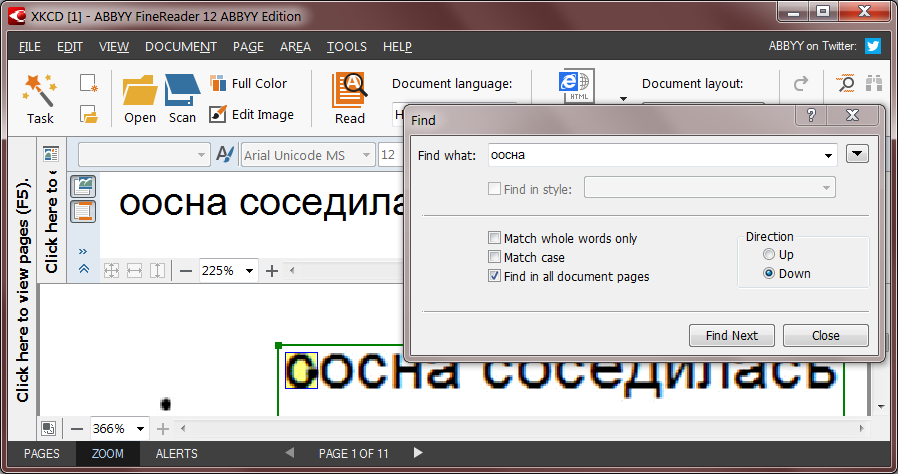Screen dimensions: 898x474
Task: Click the font size 12 field
Action: tap(392, 155)
